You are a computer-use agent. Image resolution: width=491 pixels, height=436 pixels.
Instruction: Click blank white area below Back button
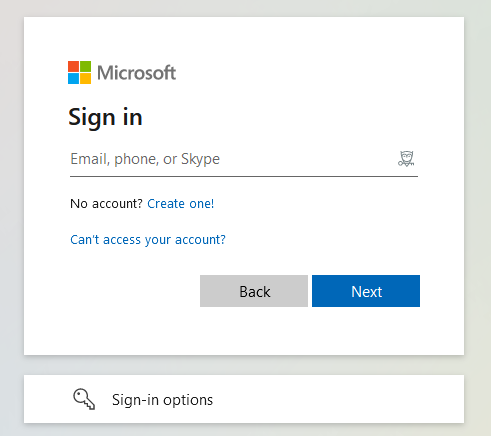pyautogui.click(x=254, y=330)
